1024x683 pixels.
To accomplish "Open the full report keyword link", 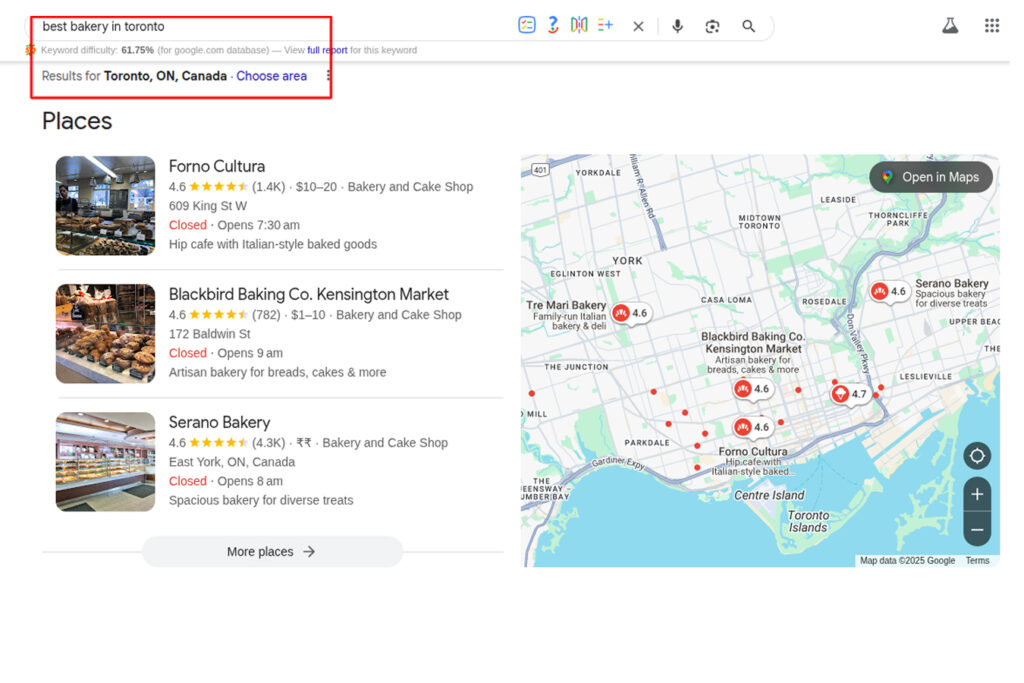I will click(x=327, y=50).
